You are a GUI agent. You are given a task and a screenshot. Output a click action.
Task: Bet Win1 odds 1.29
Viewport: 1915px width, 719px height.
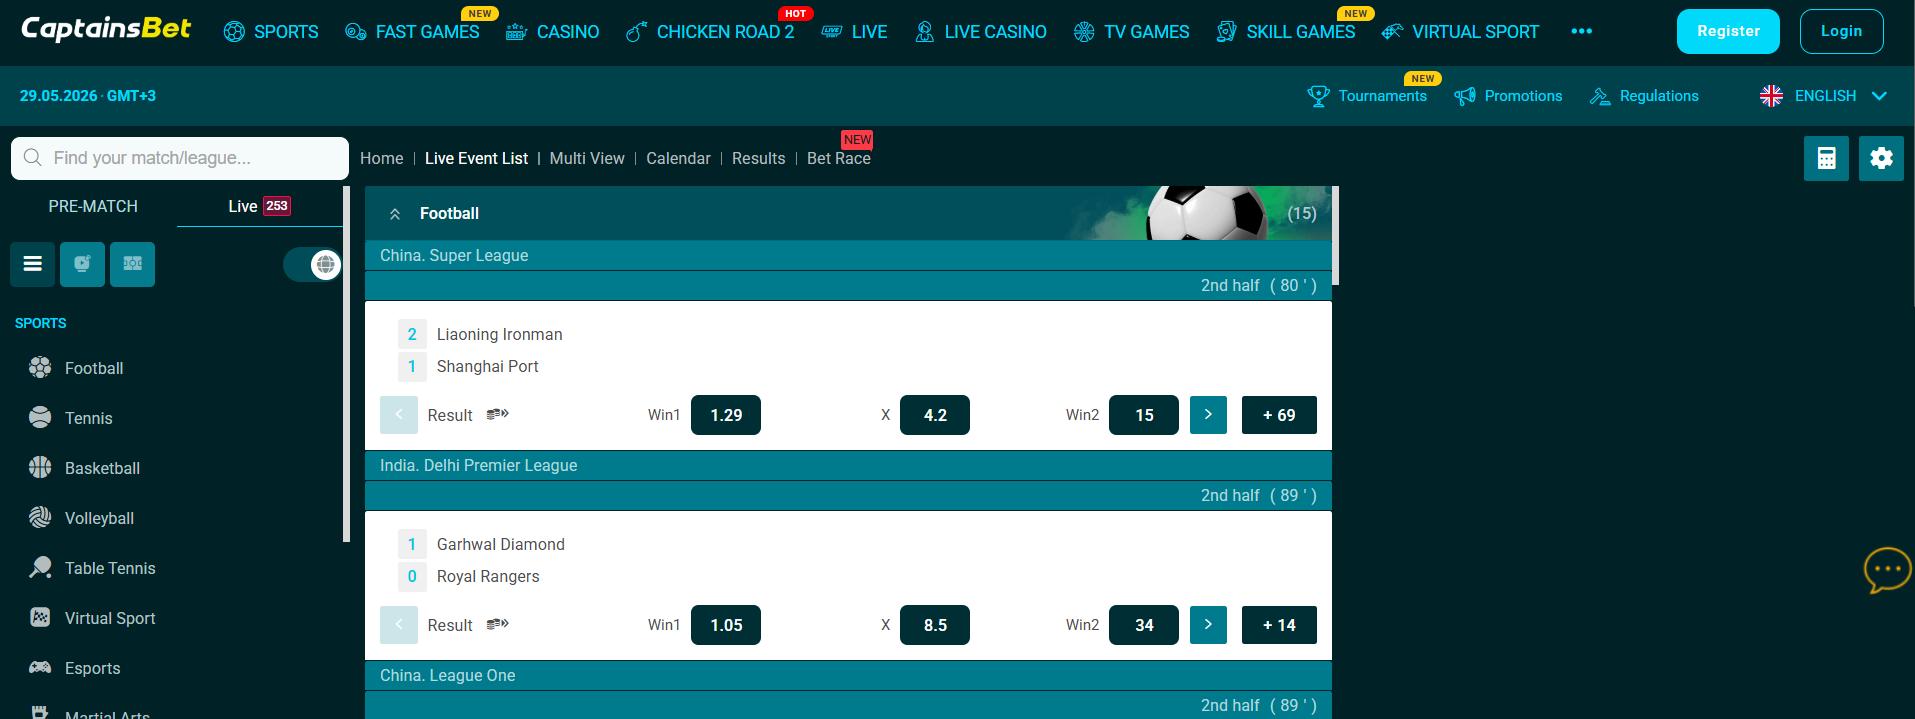coord(726,415)
